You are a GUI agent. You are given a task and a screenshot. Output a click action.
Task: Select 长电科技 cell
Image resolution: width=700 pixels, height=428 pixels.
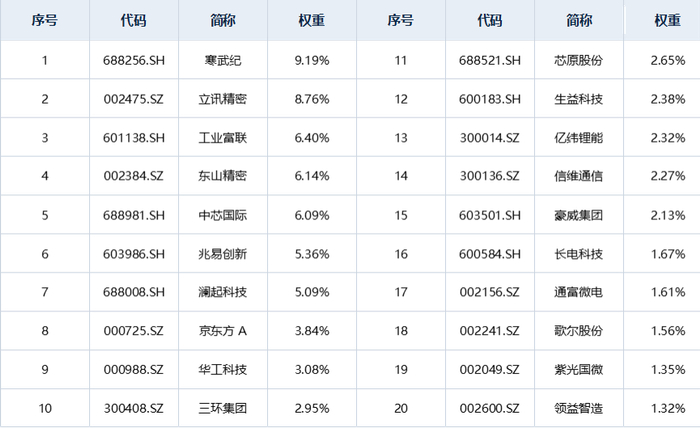click(x=579, y=254)
